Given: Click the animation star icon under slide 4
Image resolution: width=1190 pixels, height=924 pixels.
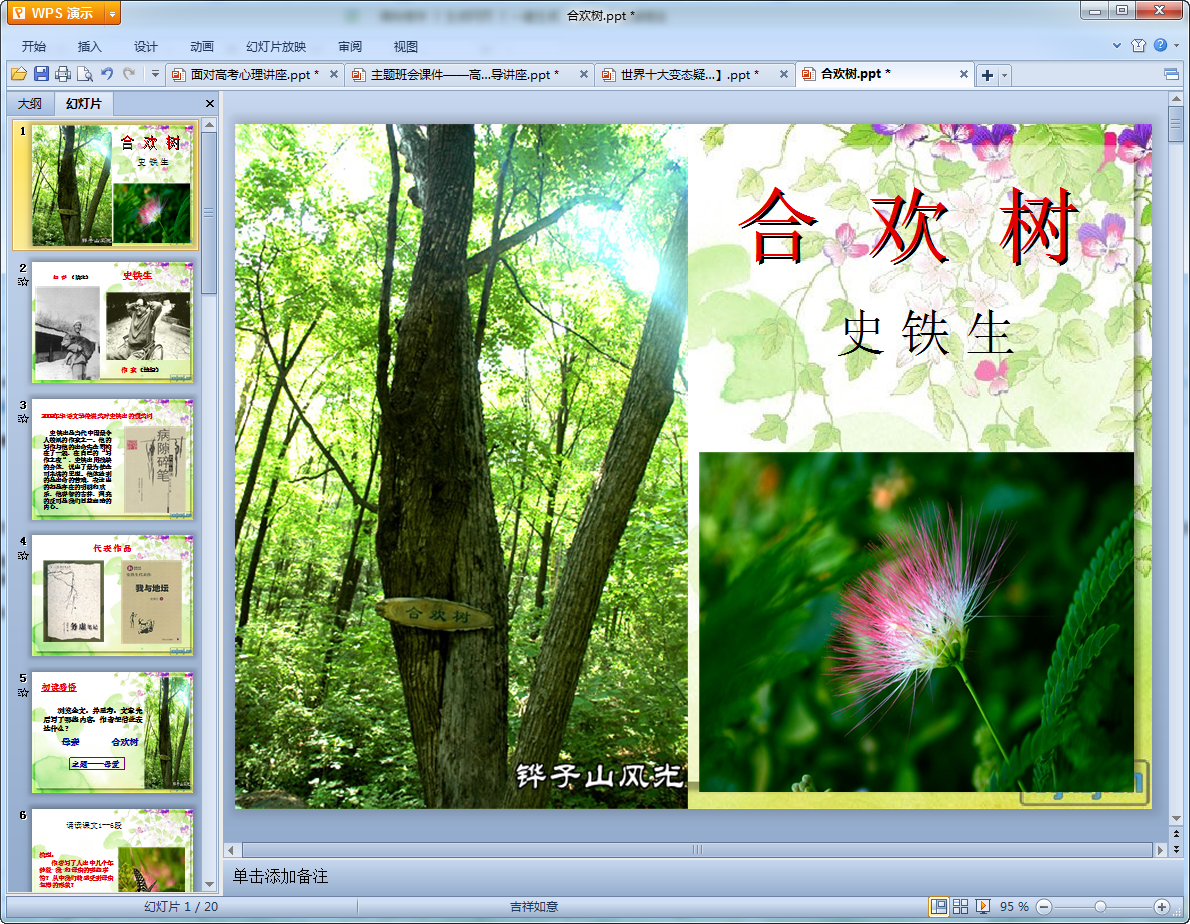Looking at the screenshot, I should coord(23,555).
